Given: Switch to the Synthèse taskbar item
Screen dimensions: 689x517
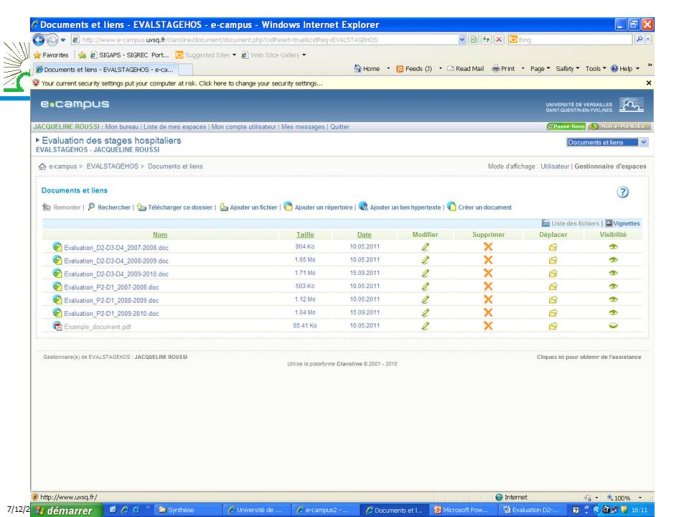Looking at the screenshot, I should pos(187,510).
